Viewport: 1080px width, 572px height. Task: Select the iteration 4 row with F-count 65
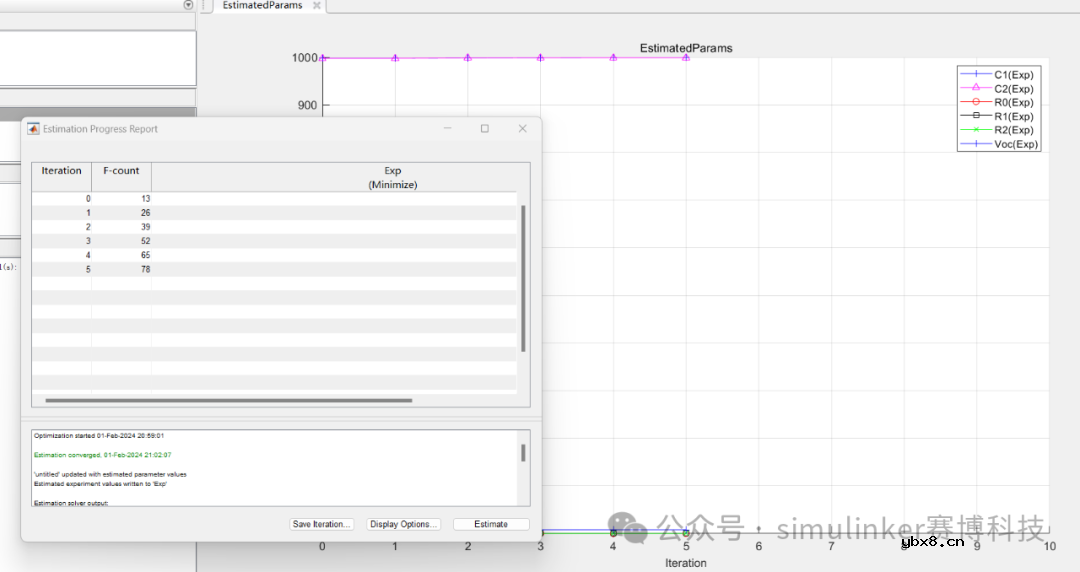[274, 255]
